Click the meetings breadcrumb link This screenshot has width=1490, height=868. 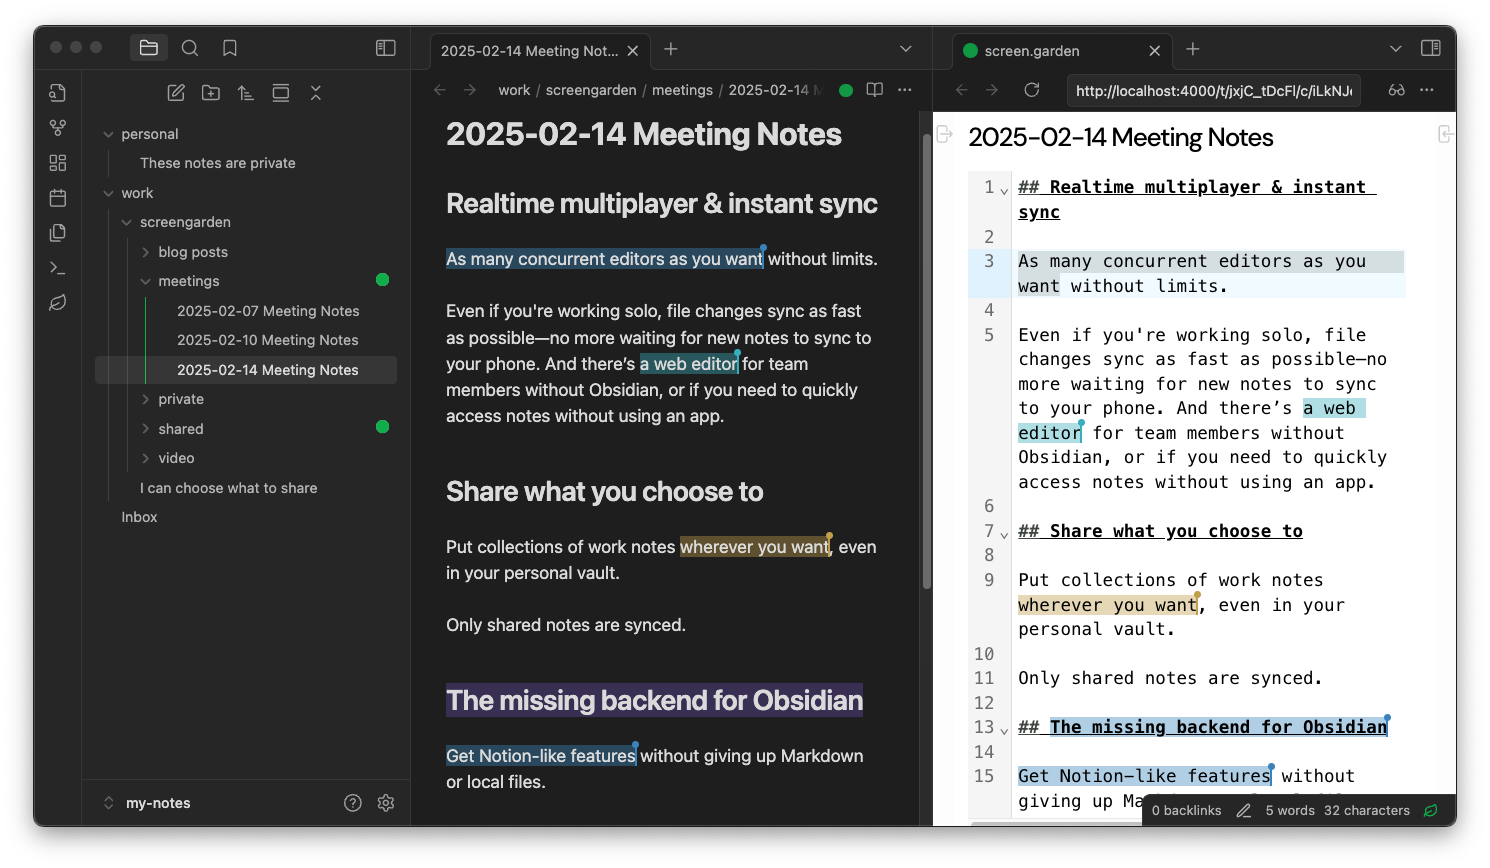pyautogui.click(x=682, y=90)
